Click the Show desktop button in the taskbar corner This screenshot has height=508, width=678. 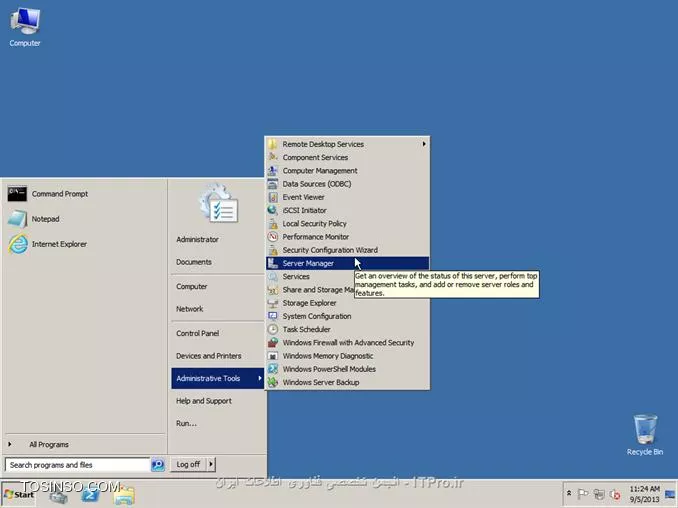click(670, 494)
